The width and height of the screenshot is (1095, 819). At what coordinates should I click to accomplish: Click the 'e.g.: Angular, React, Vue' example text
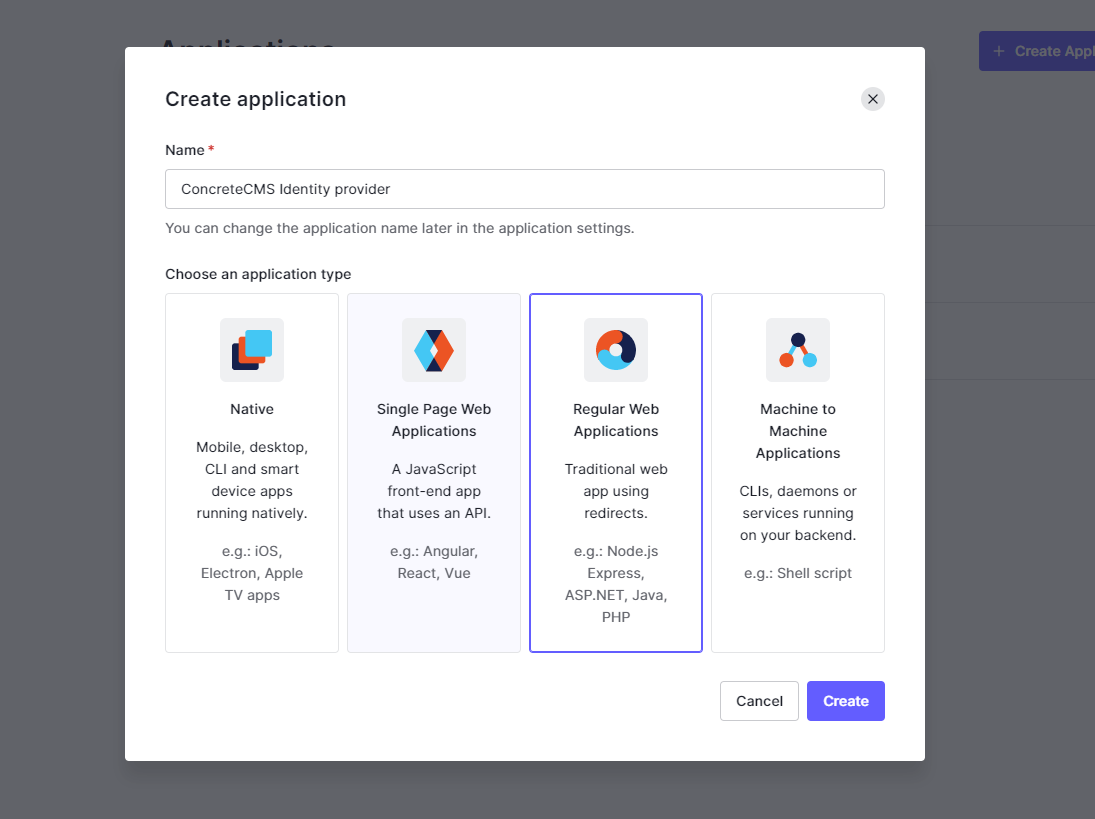[x=434, y=562]
